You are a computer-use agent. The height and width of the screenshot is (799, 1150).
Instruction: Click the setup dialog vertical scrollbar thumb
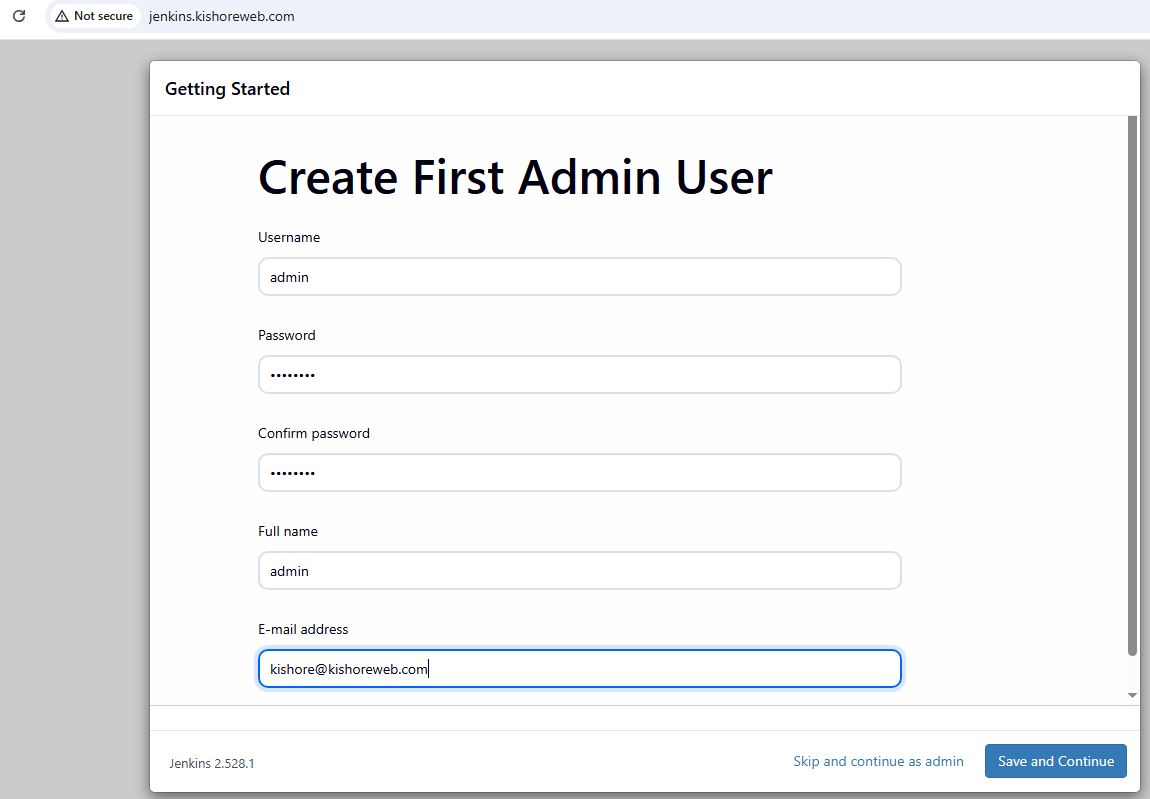pos(1132,385)
